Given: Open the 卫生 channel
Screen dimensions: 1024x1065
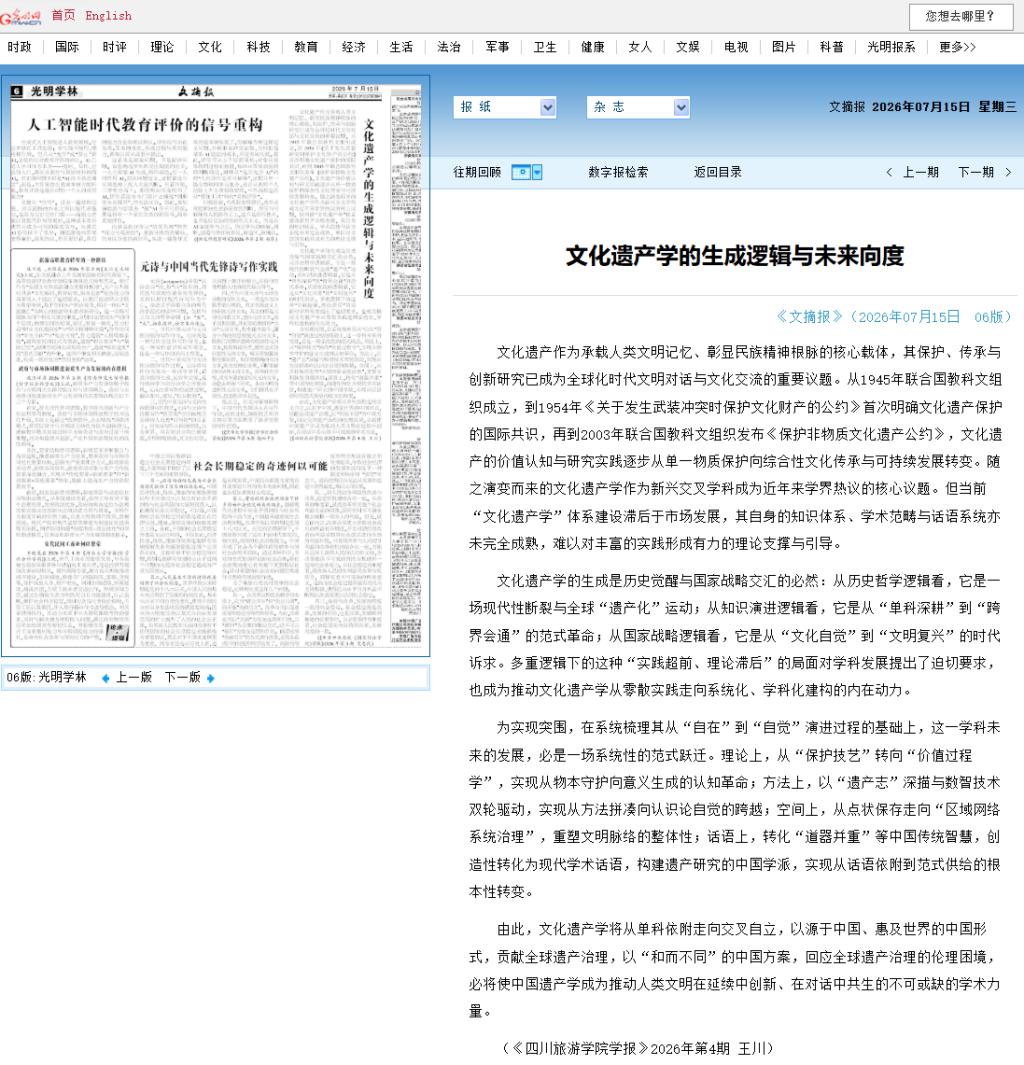Looking at the screenshot, I should [545, 47].
